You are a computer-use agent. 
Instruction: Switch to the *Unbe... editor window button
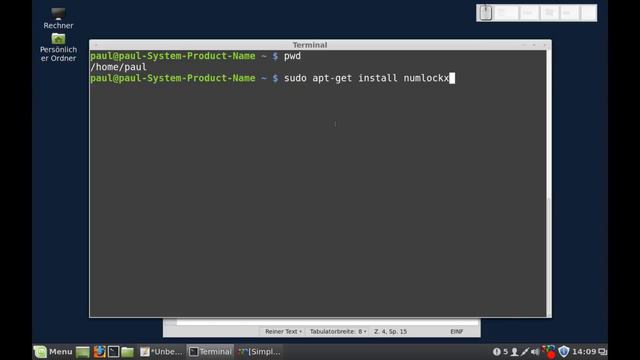[161, 351]
